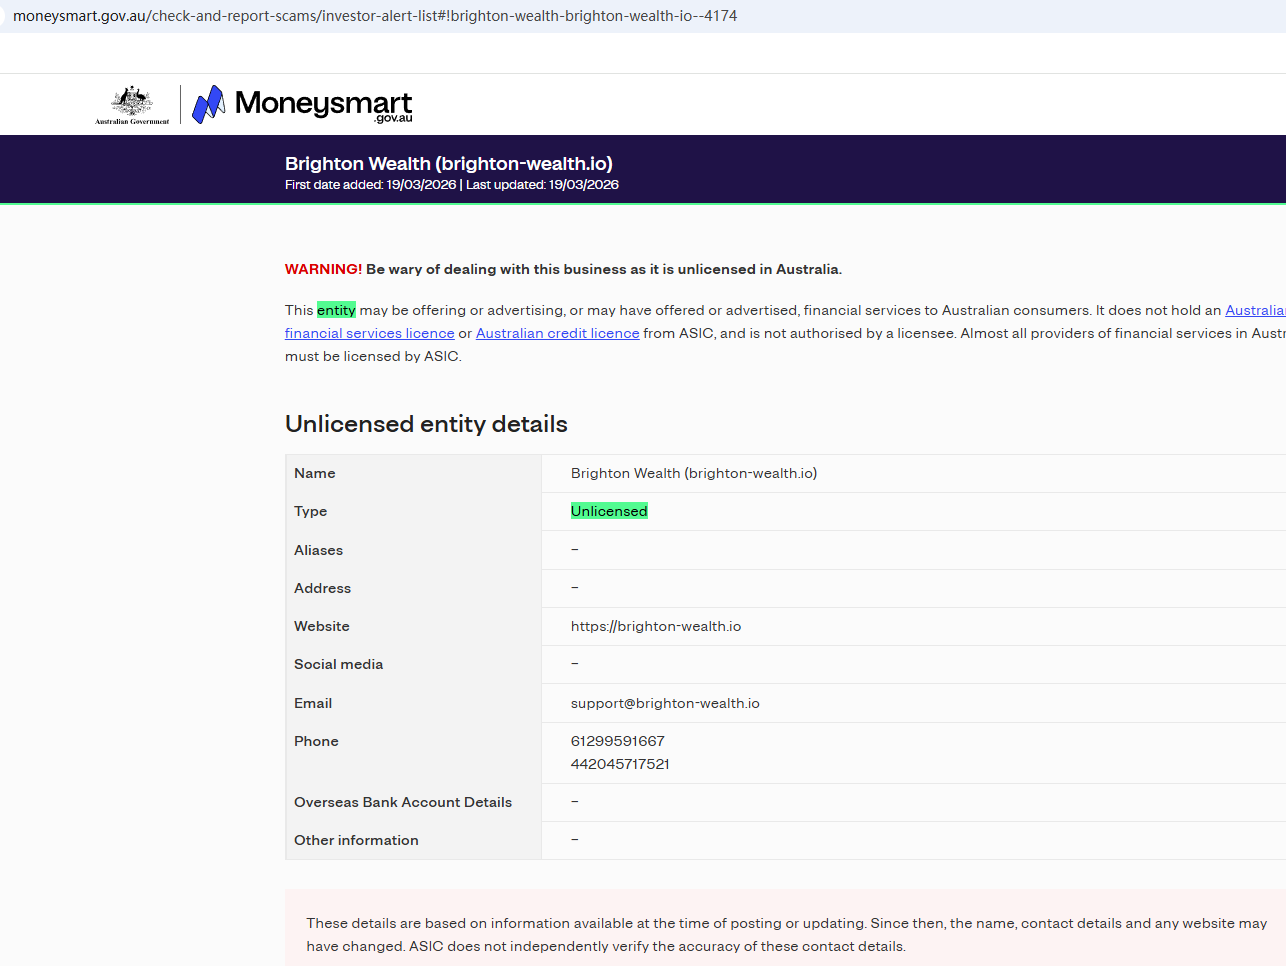Click the Other information row label
1286x966 pixels.
click(x=356, y=840)
